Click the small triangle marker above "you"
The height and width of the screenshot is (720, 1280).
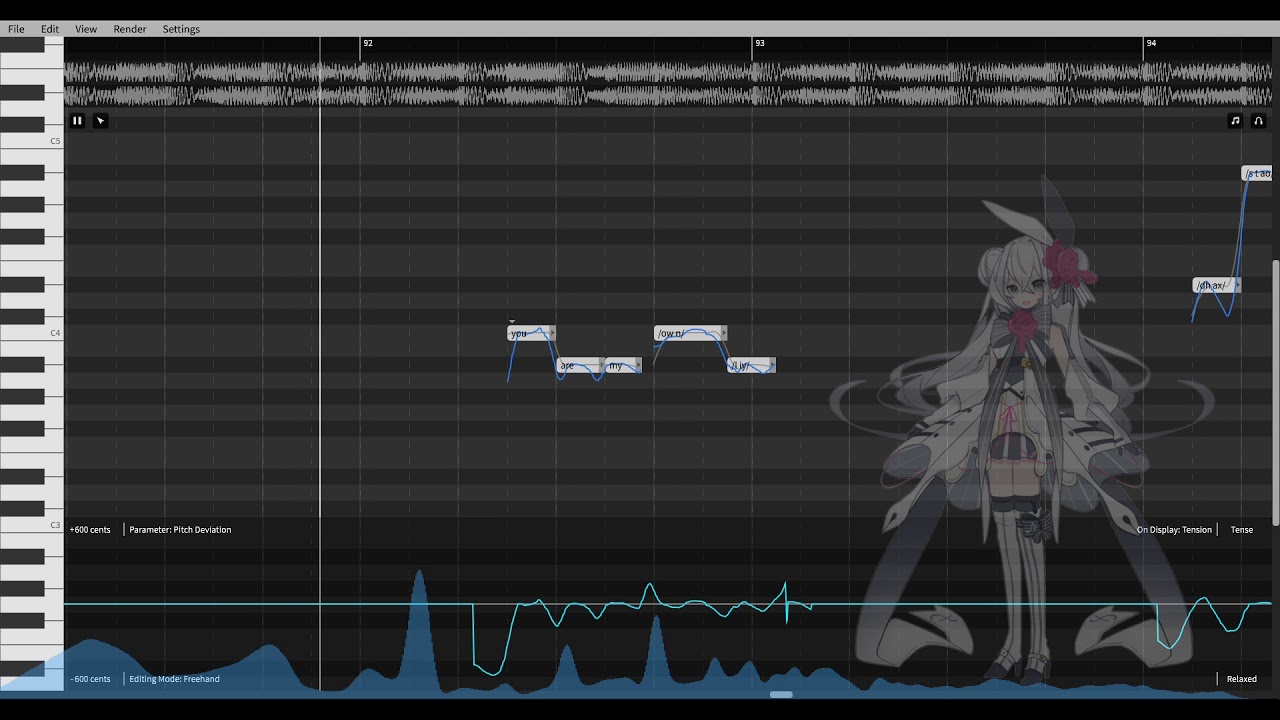pos(512,322)
